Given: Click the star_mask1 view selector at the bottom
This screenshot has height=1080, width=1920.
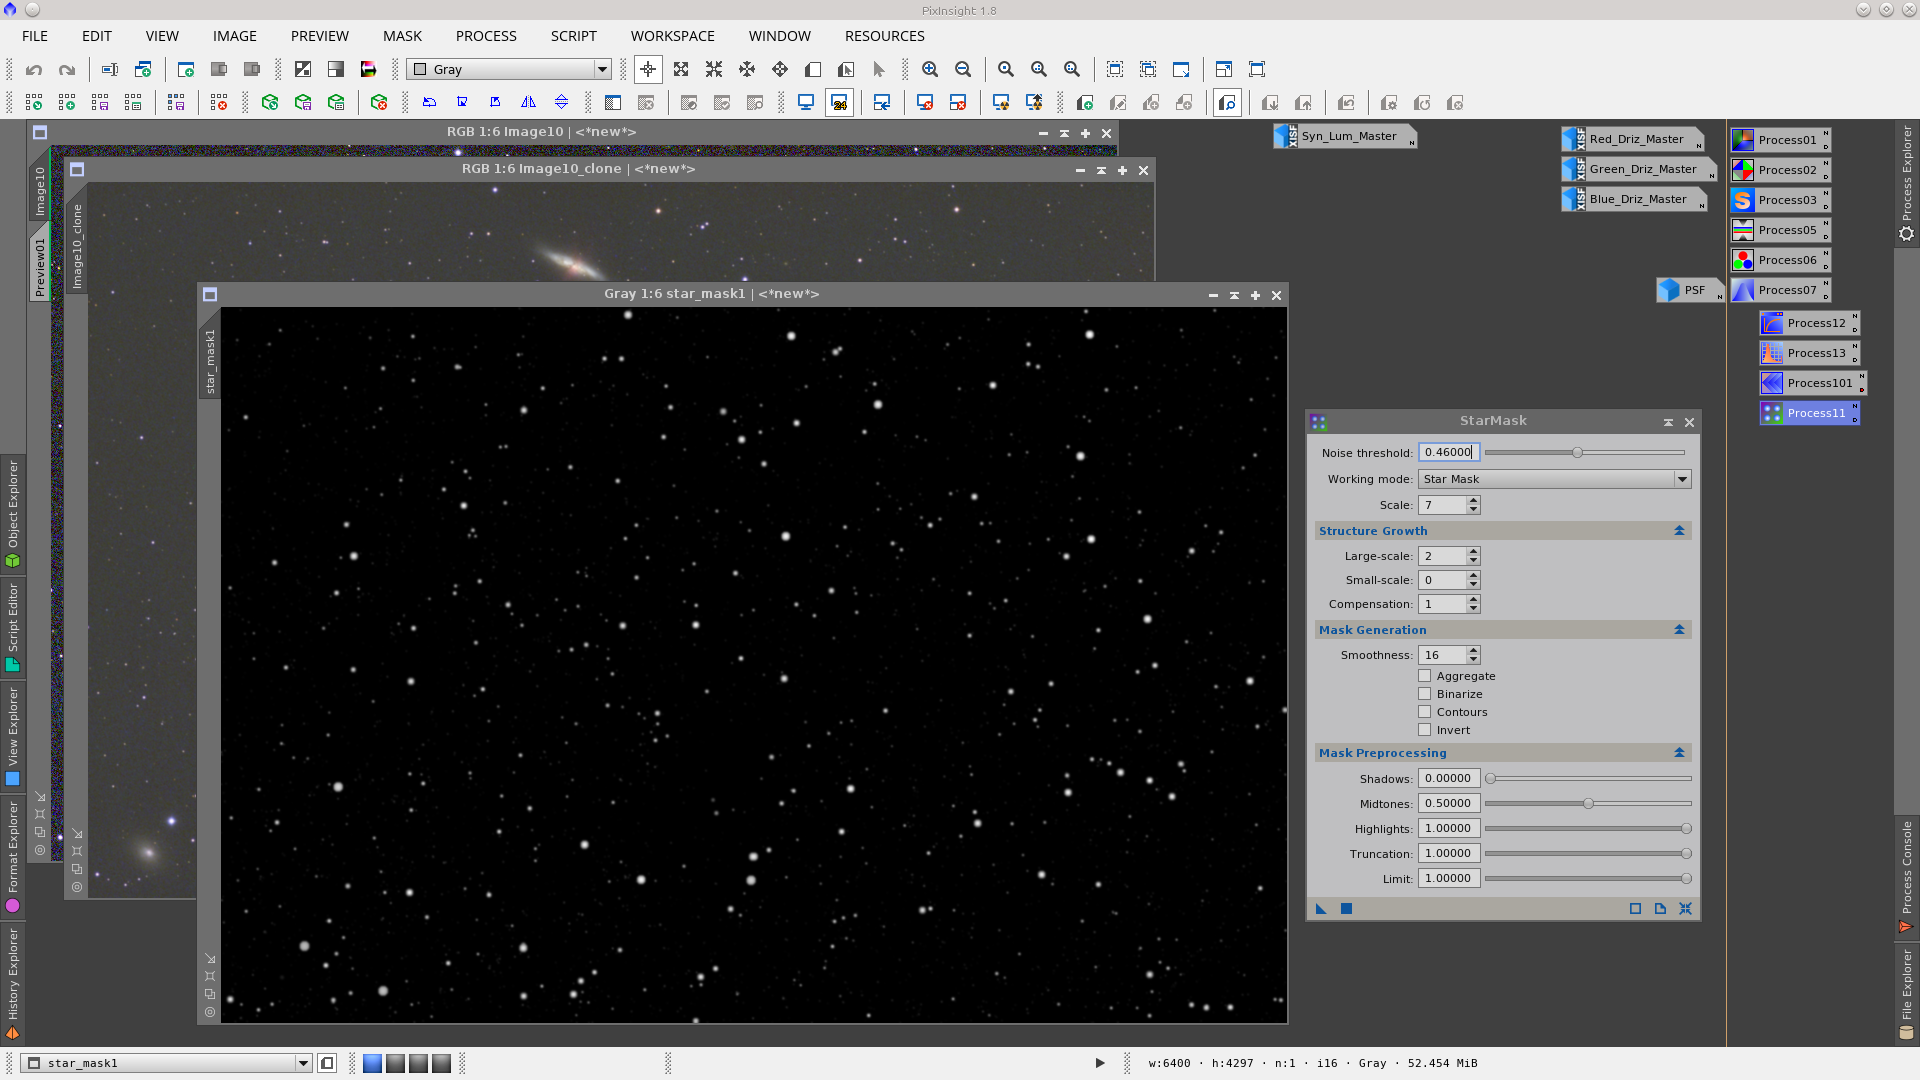Looking at the screenshot, I should [x=165, y=1063].
